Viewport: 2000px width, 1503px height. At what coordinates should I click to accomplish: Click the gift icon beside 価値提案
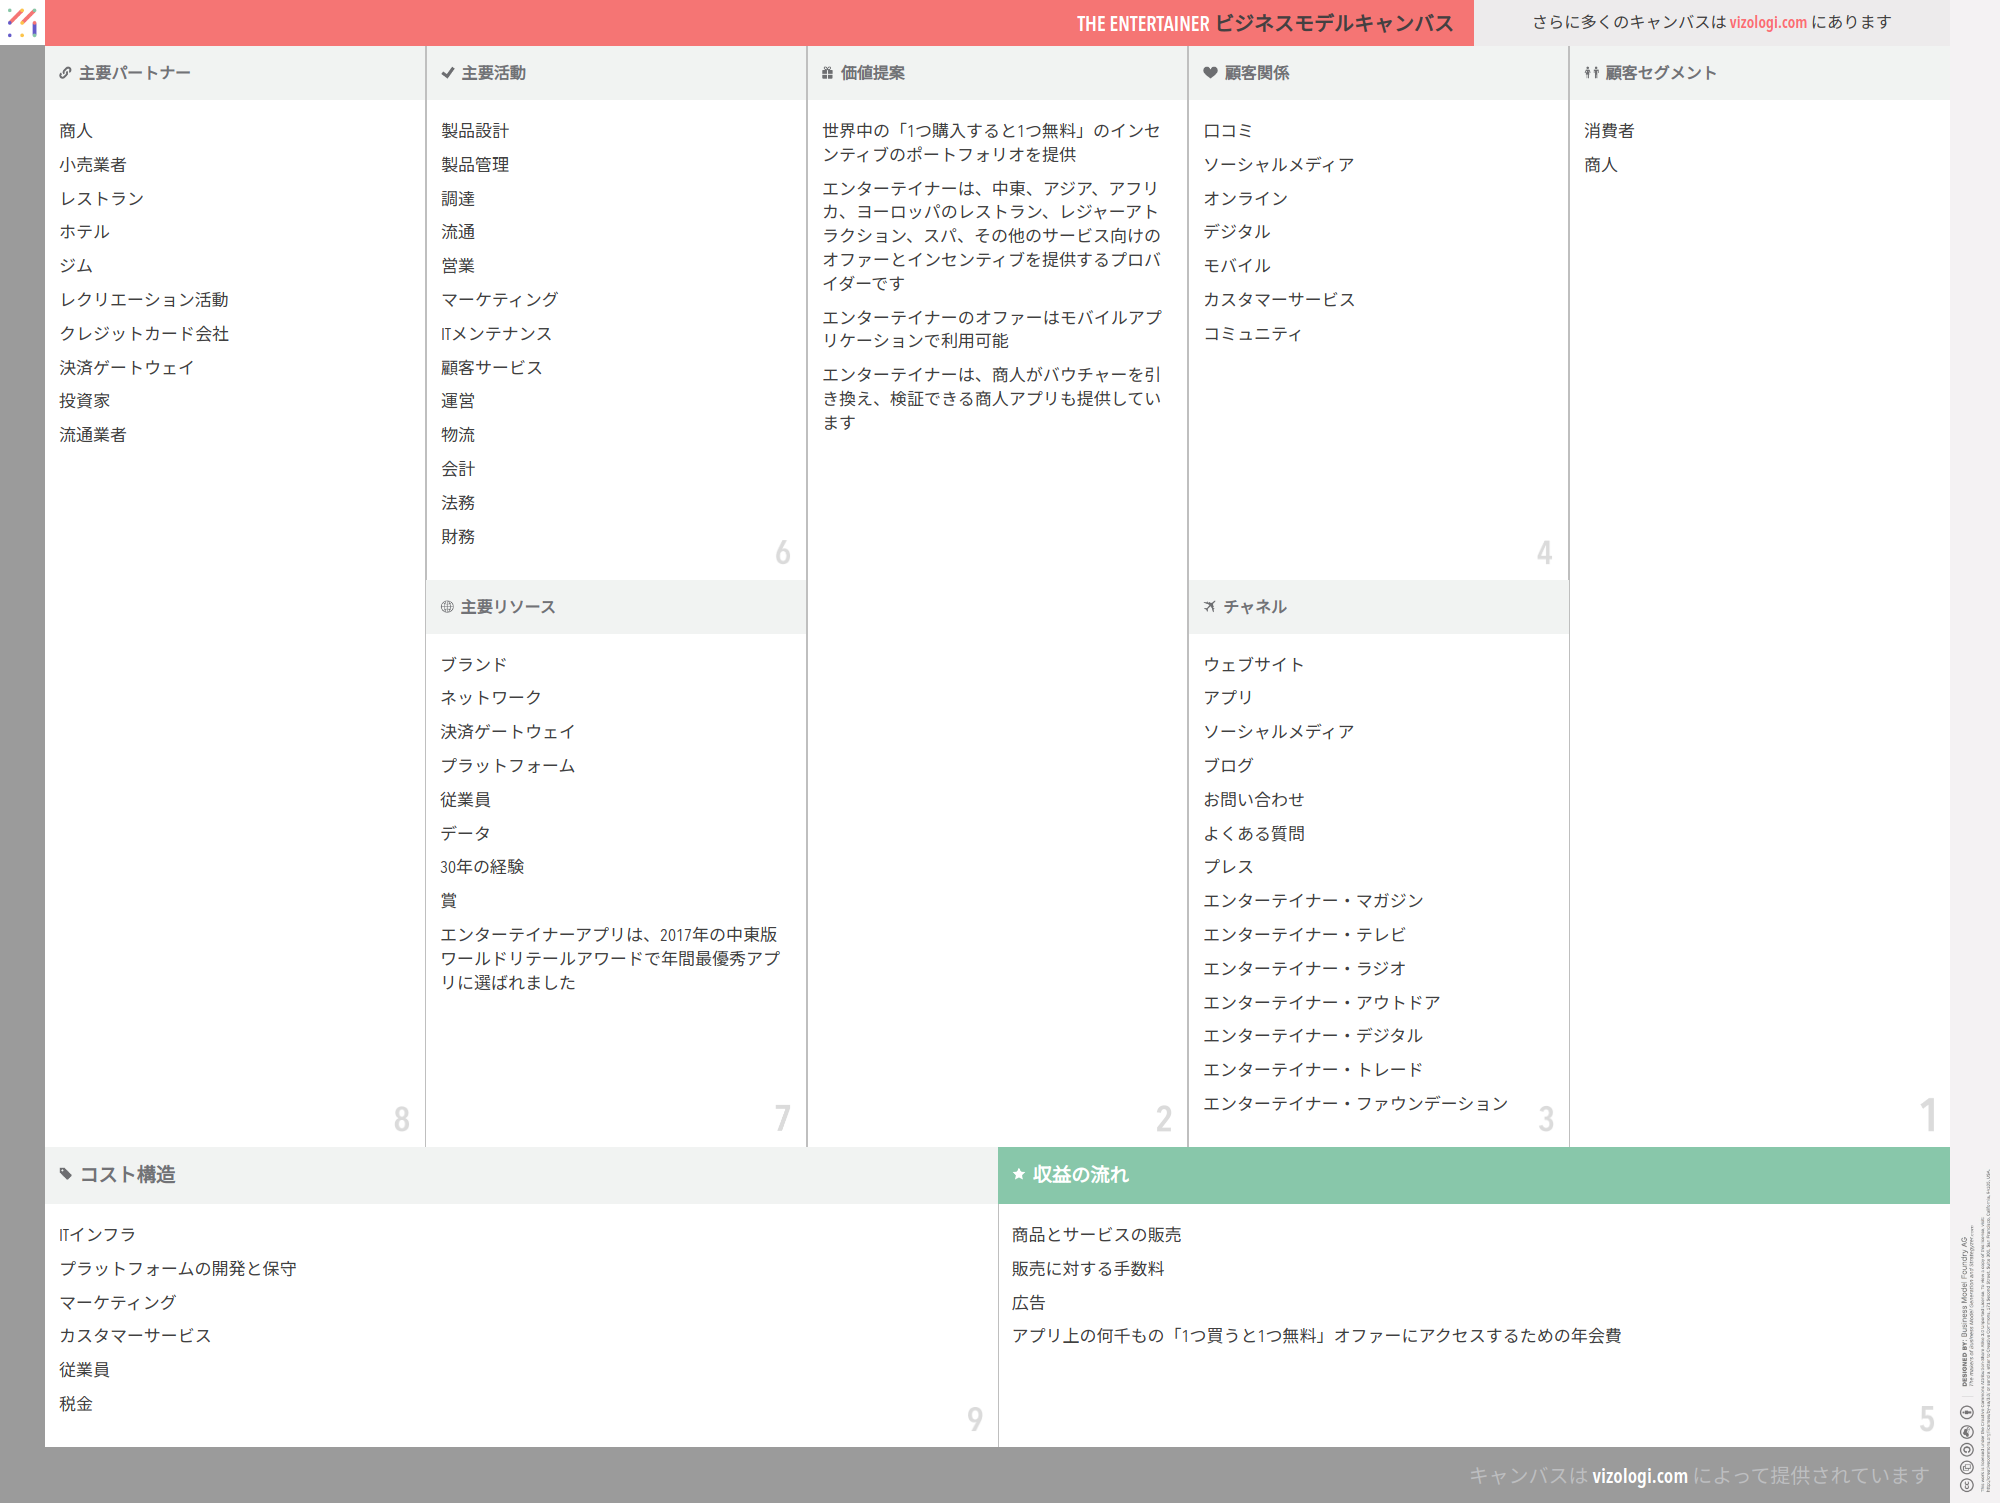[827, 73]
